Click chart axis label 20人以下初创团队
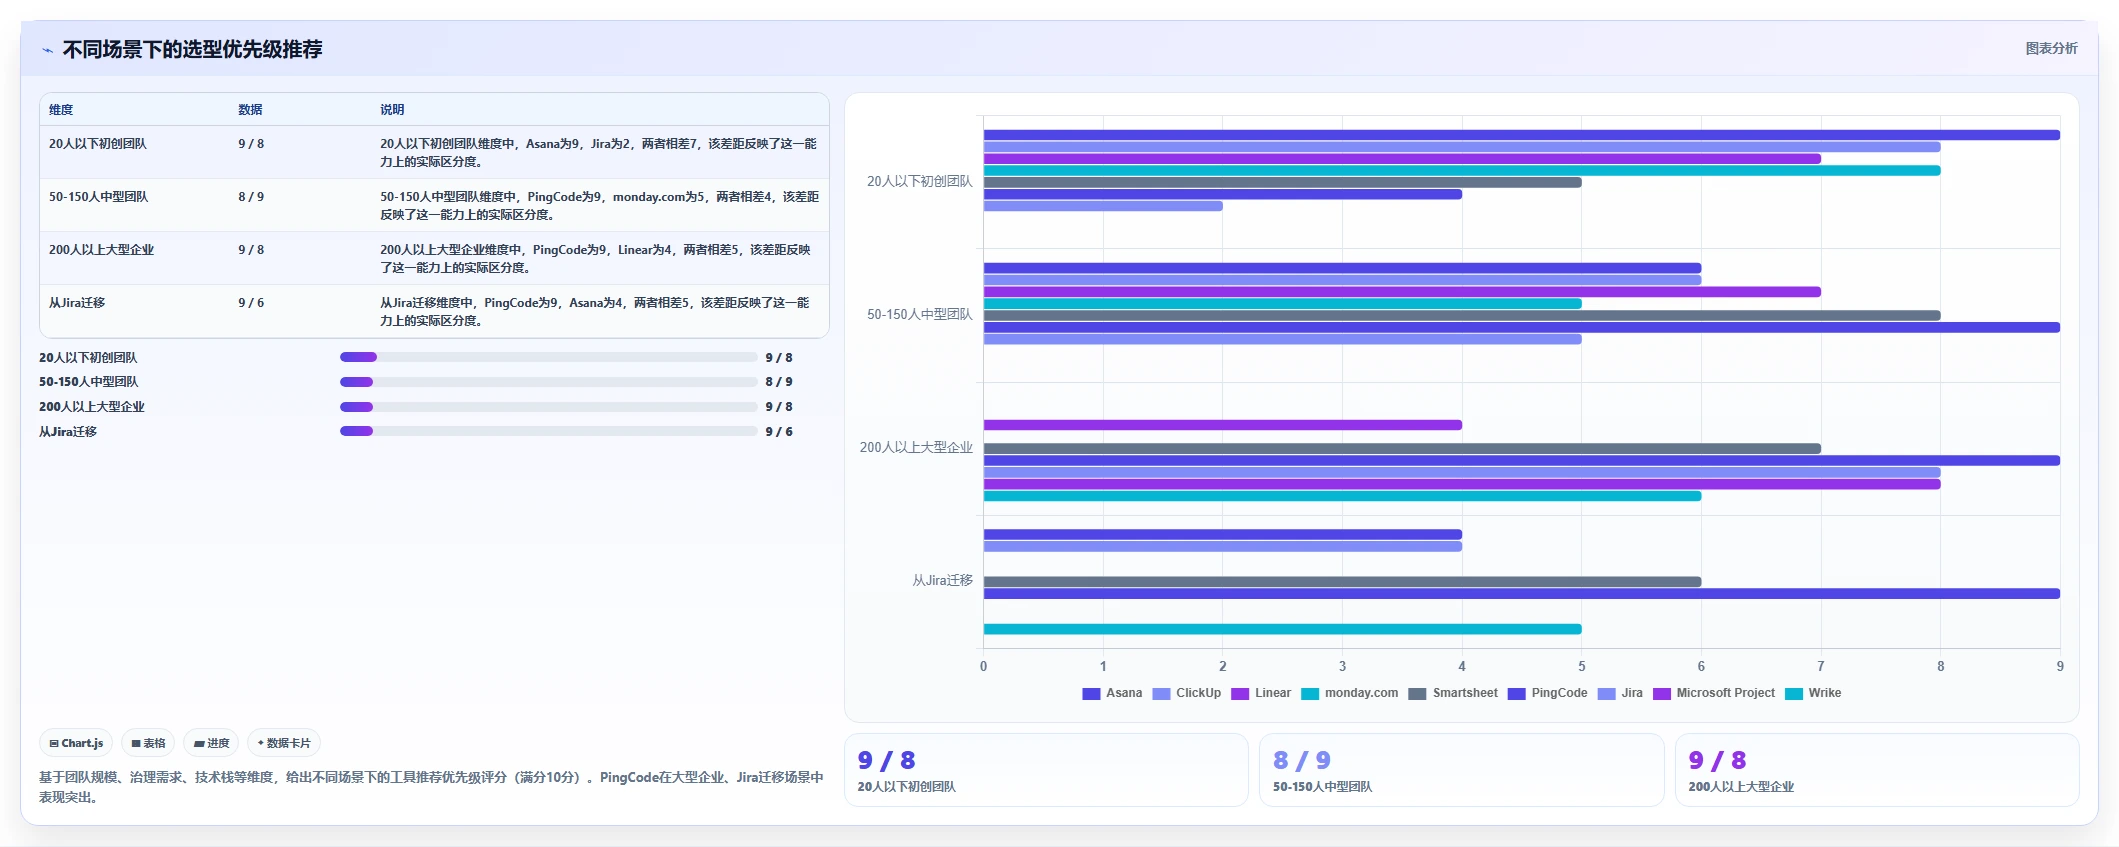 point(919,182)
